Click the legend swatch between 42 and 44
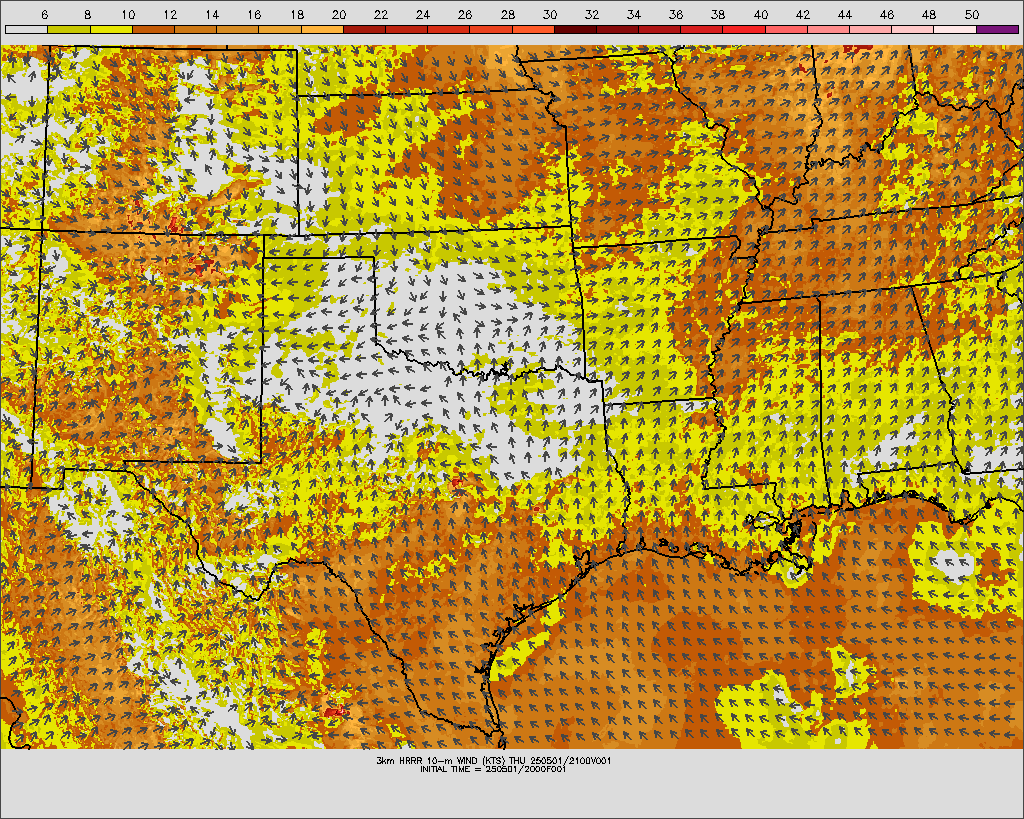The width and height of the screenshot is (1024, 819). (x=828, y=29)
